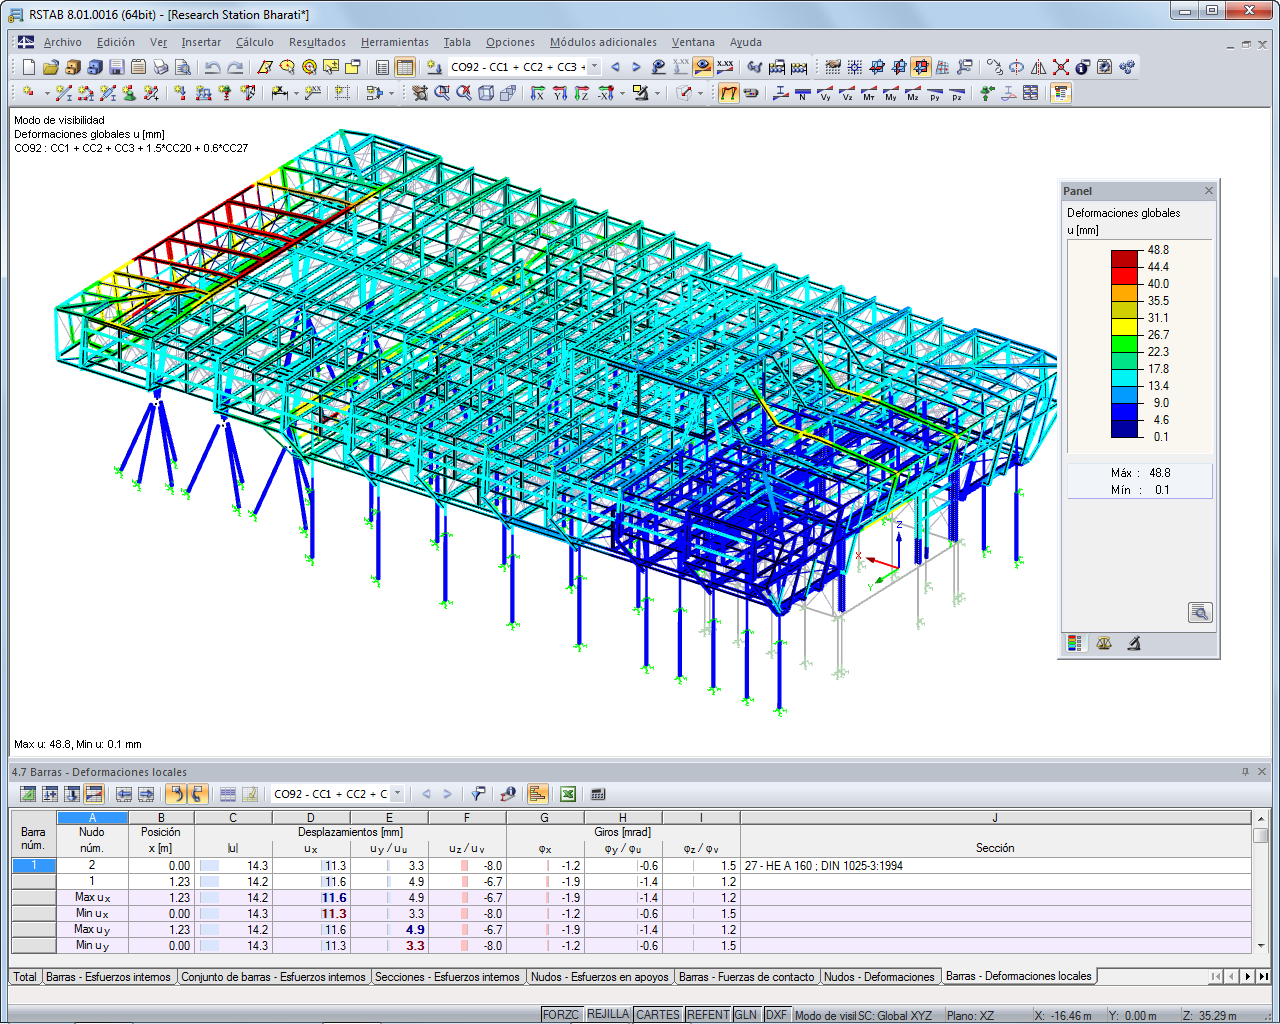Toggle REJILLA grid in status bar
The image size is (1280, 1024).
(x=608, y=1015)
